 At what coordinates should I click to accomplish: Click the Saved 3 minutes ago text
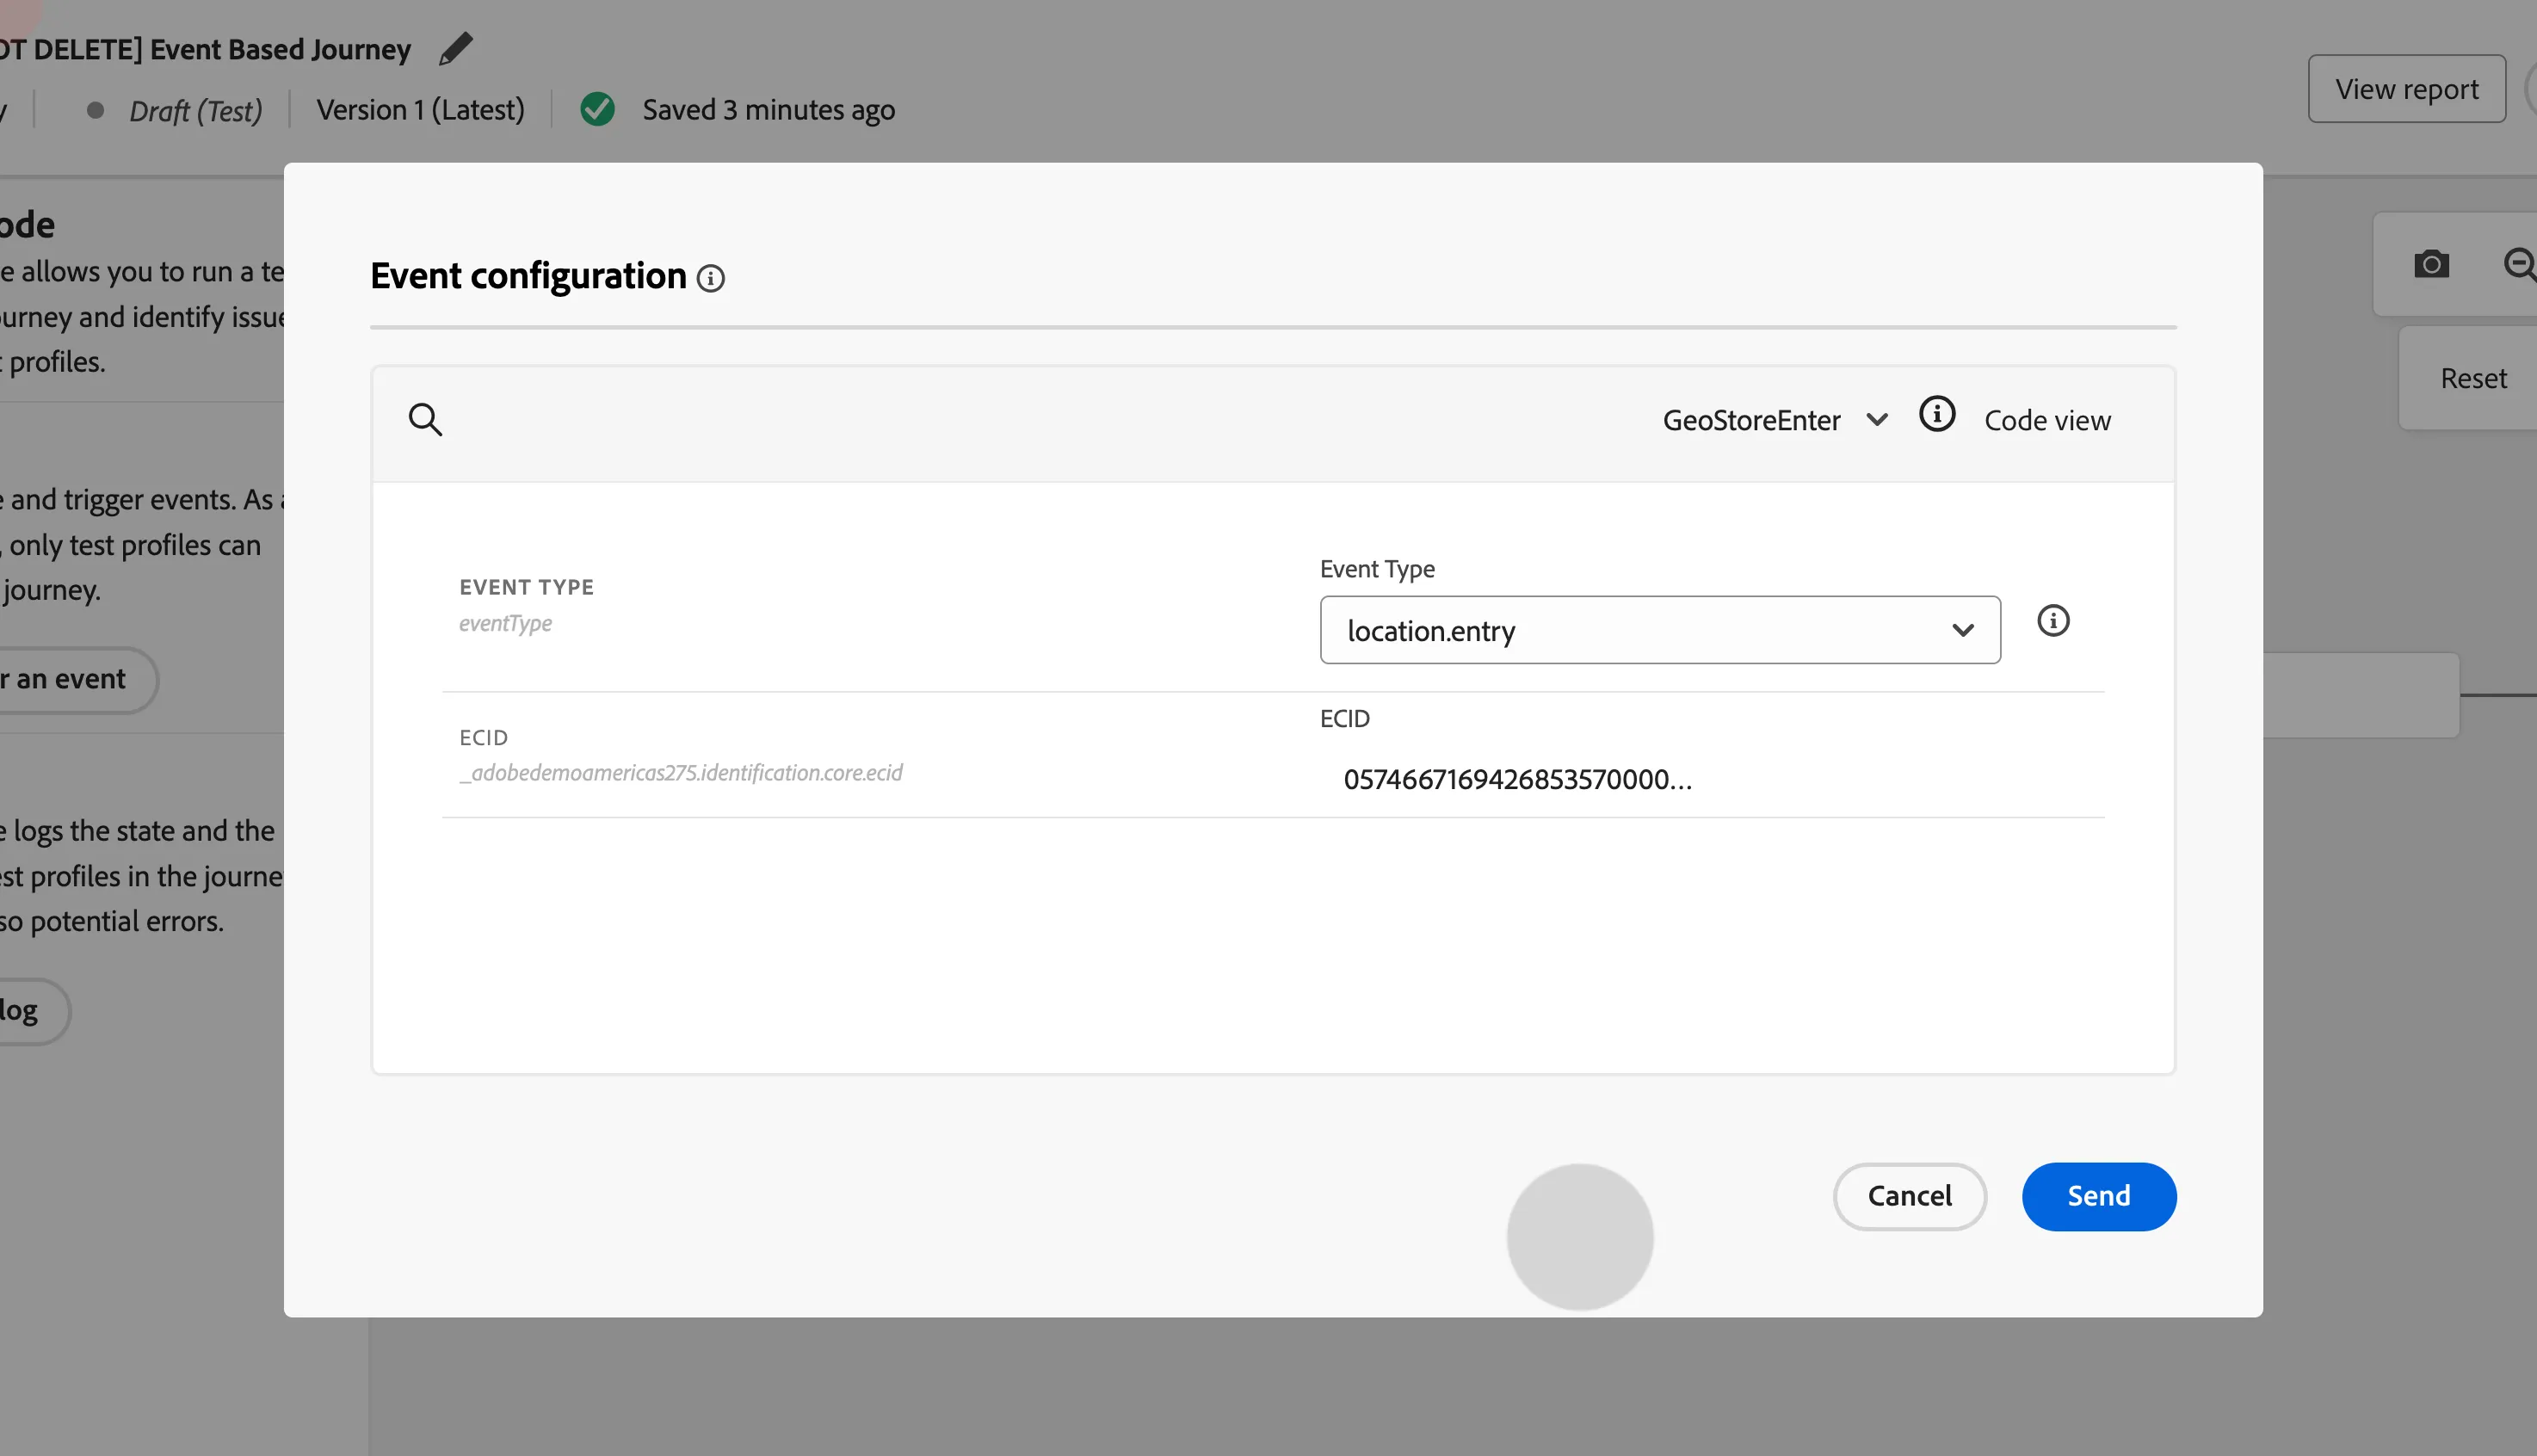(768, 110)
